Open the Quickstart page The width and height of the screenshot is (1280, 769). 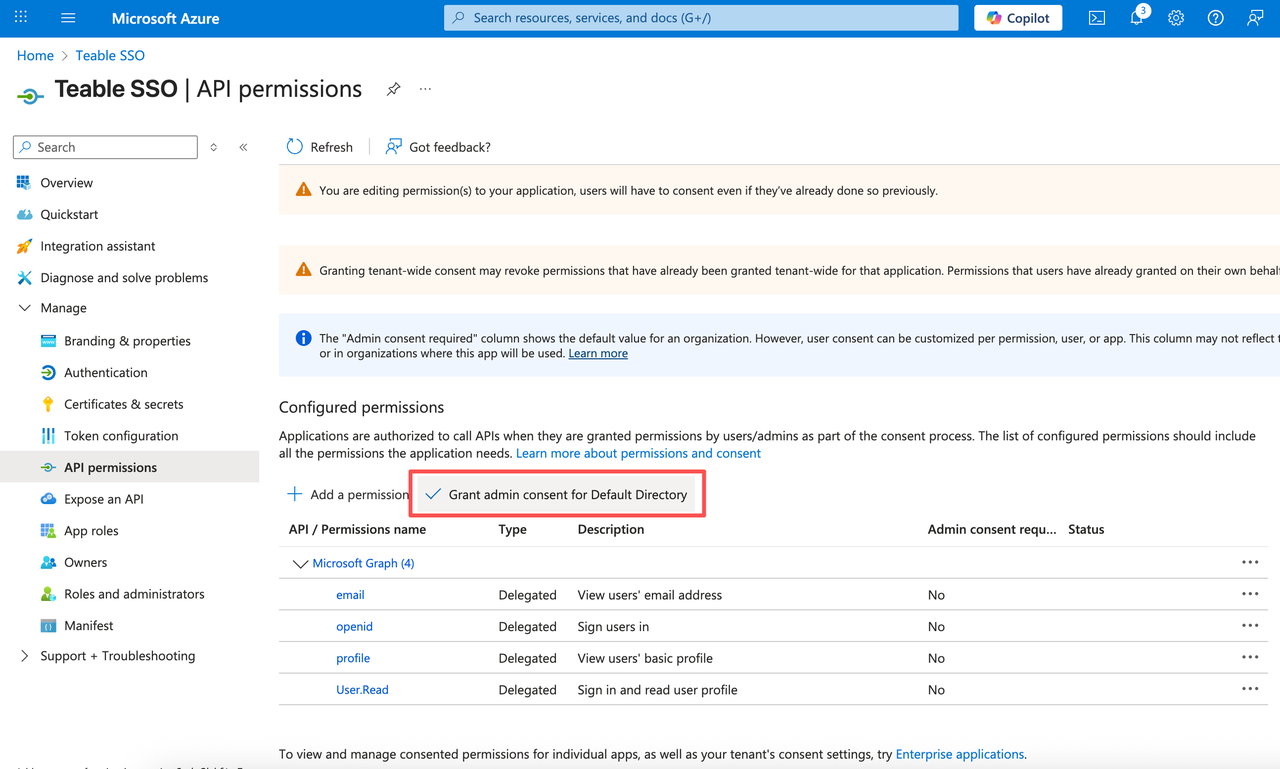pyautogui.click(x=69, y=214)
